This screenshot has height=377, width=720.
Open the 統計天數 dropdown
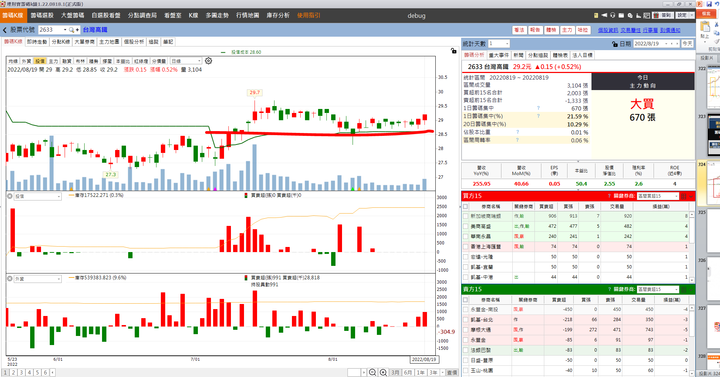pyautogui.click(x=506, y=44)
